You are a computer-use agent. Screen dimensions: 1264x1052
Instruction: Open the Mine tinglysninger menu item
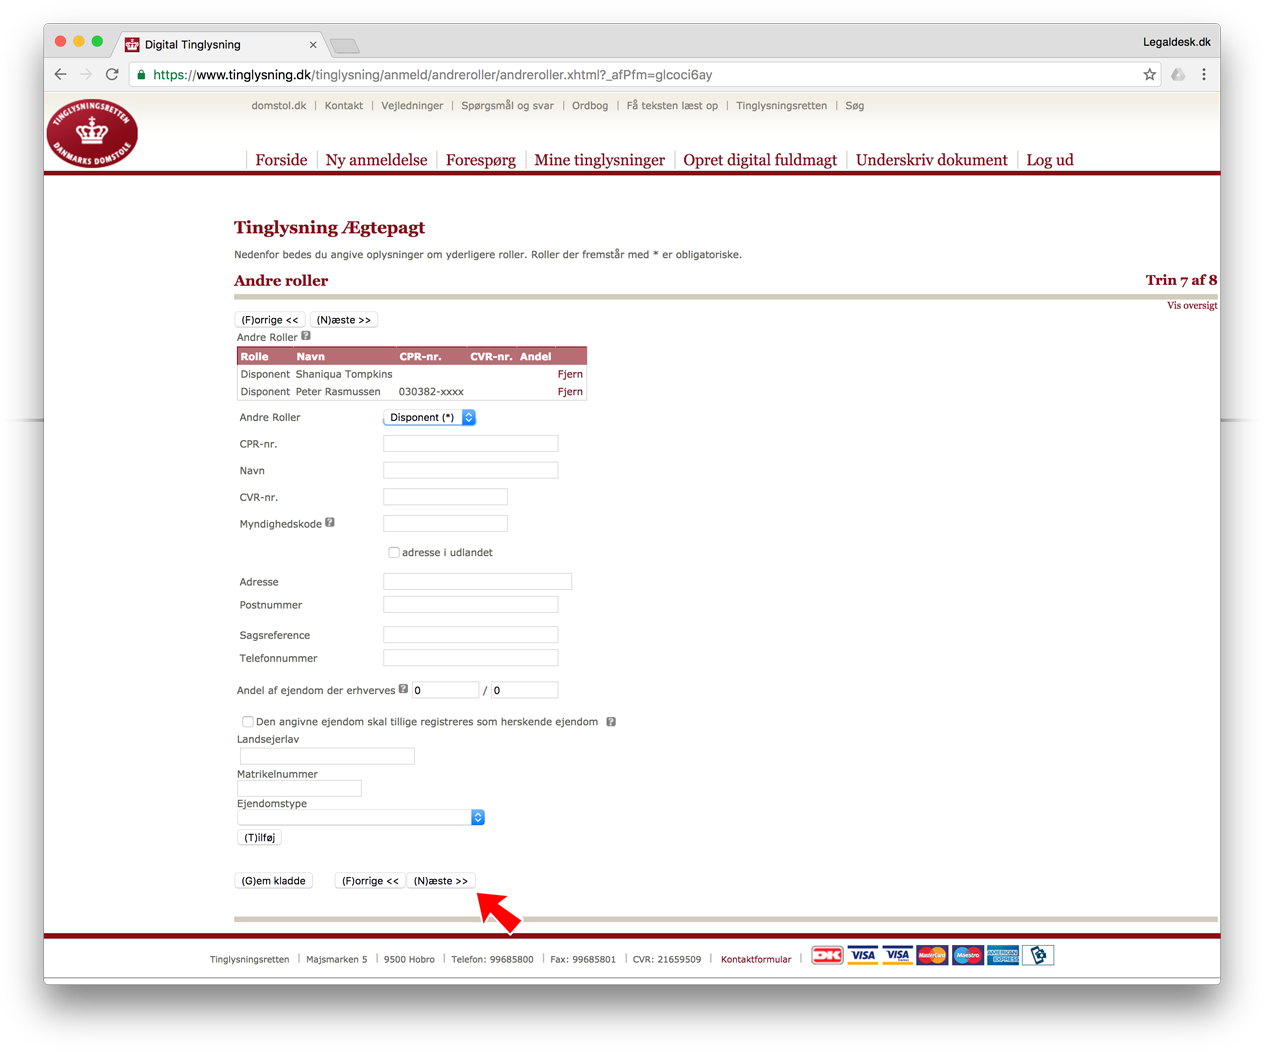pos(599,160)
